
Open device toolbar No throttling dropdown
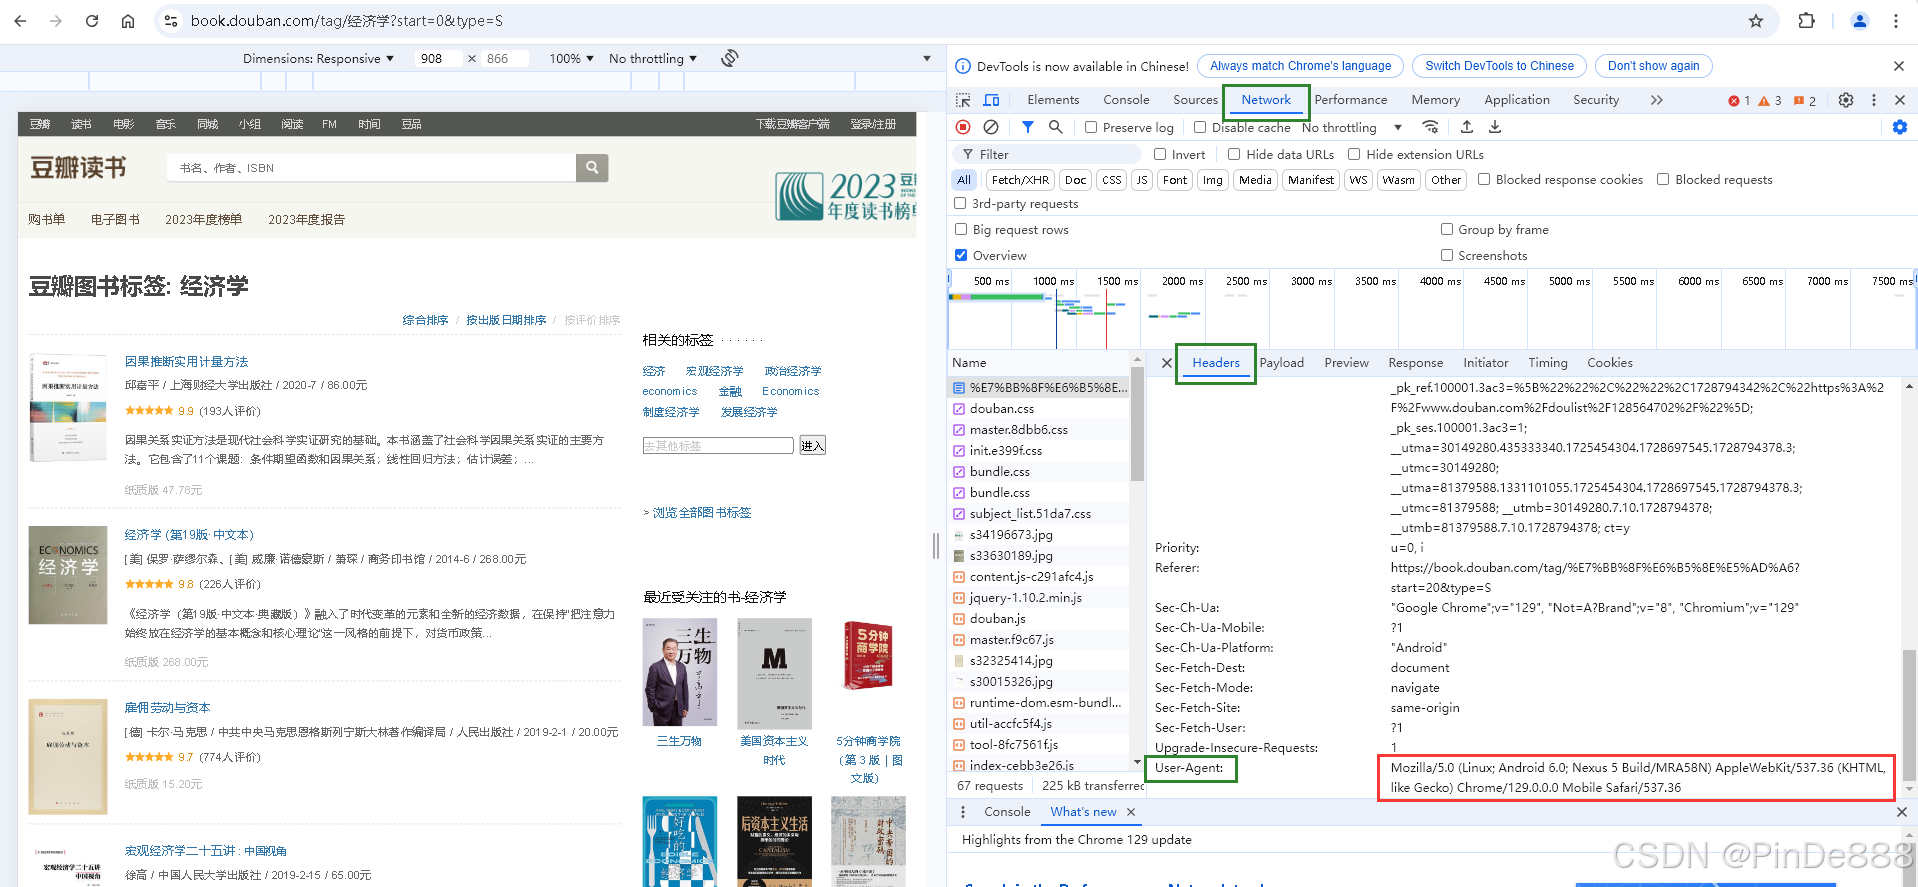[x=652, y=58]
